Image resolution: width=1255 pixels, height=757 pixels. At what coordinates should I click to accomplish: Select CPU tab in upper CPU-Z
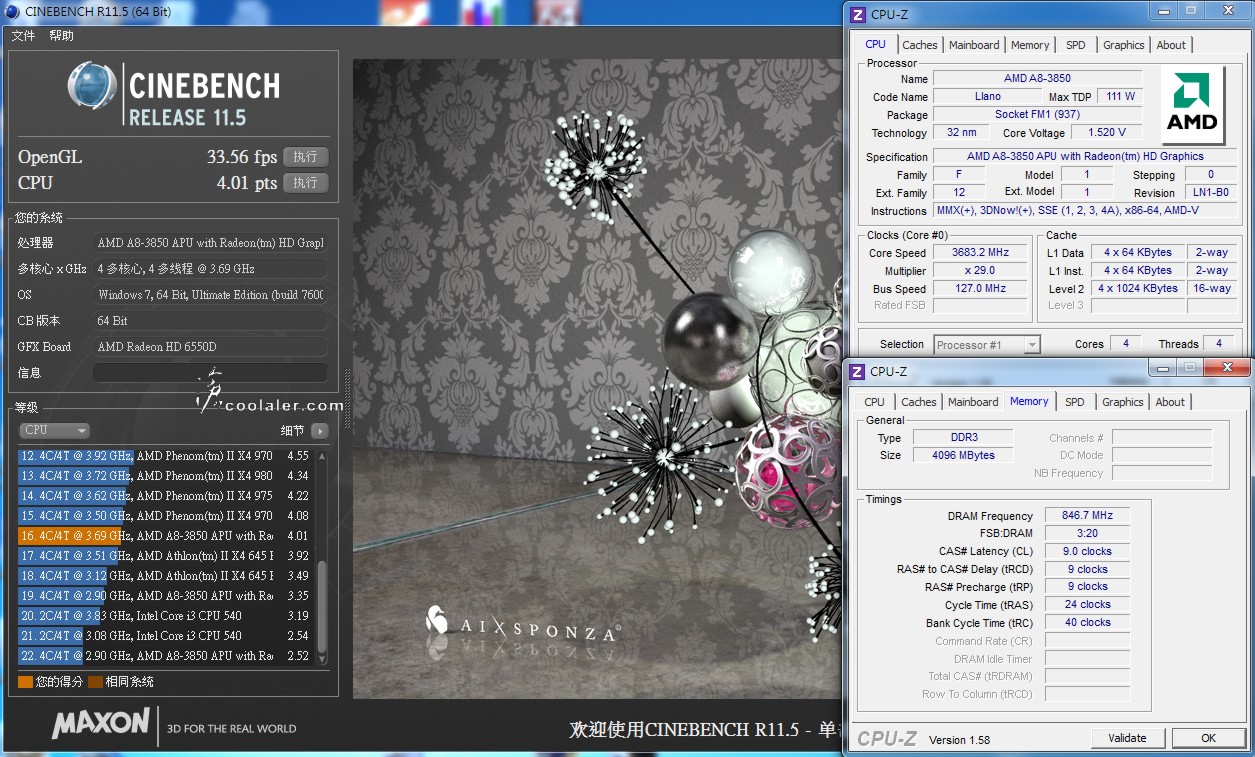tap(876, 44)
